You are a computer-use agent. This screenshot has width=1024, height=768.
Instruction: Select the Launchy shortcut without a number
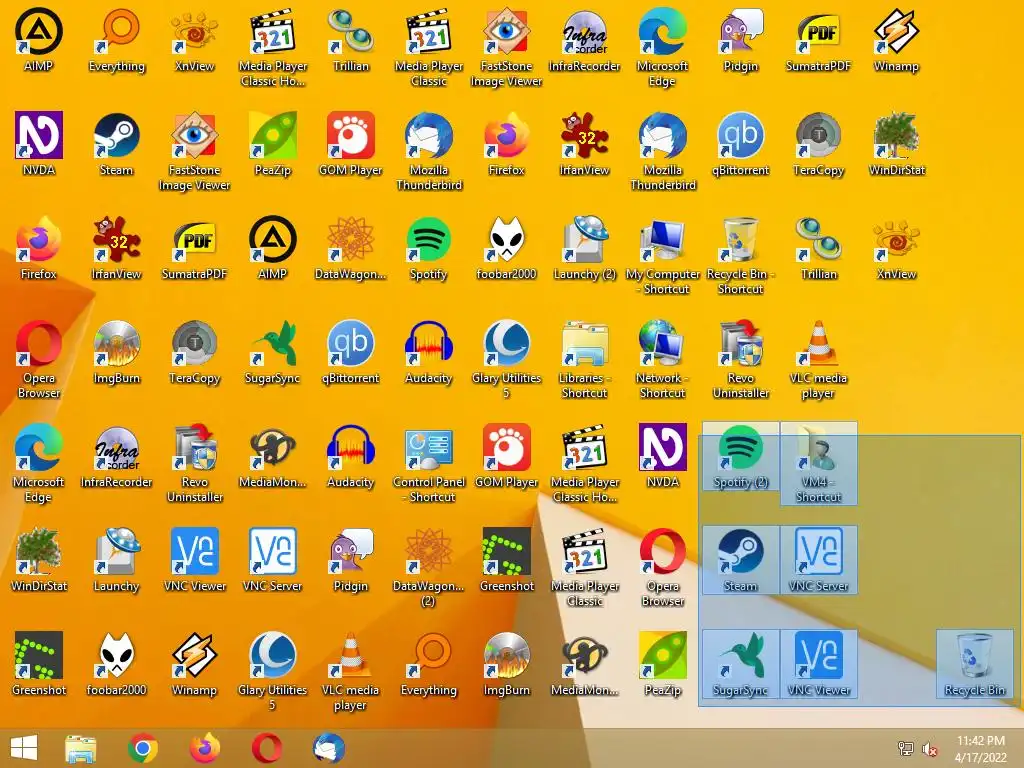coord(116,561)
